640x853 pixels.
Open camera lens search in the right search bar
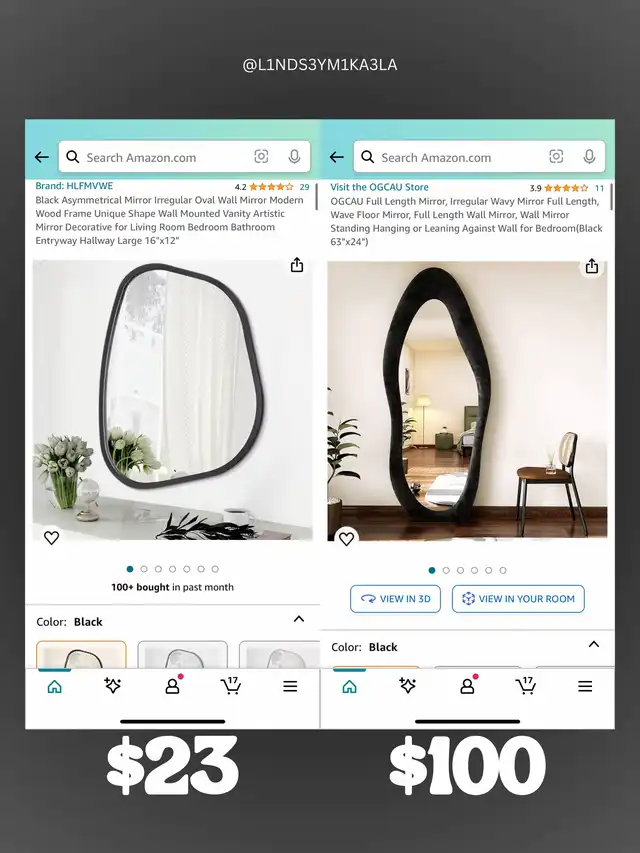pyautogui.click(x=556, y=157)
